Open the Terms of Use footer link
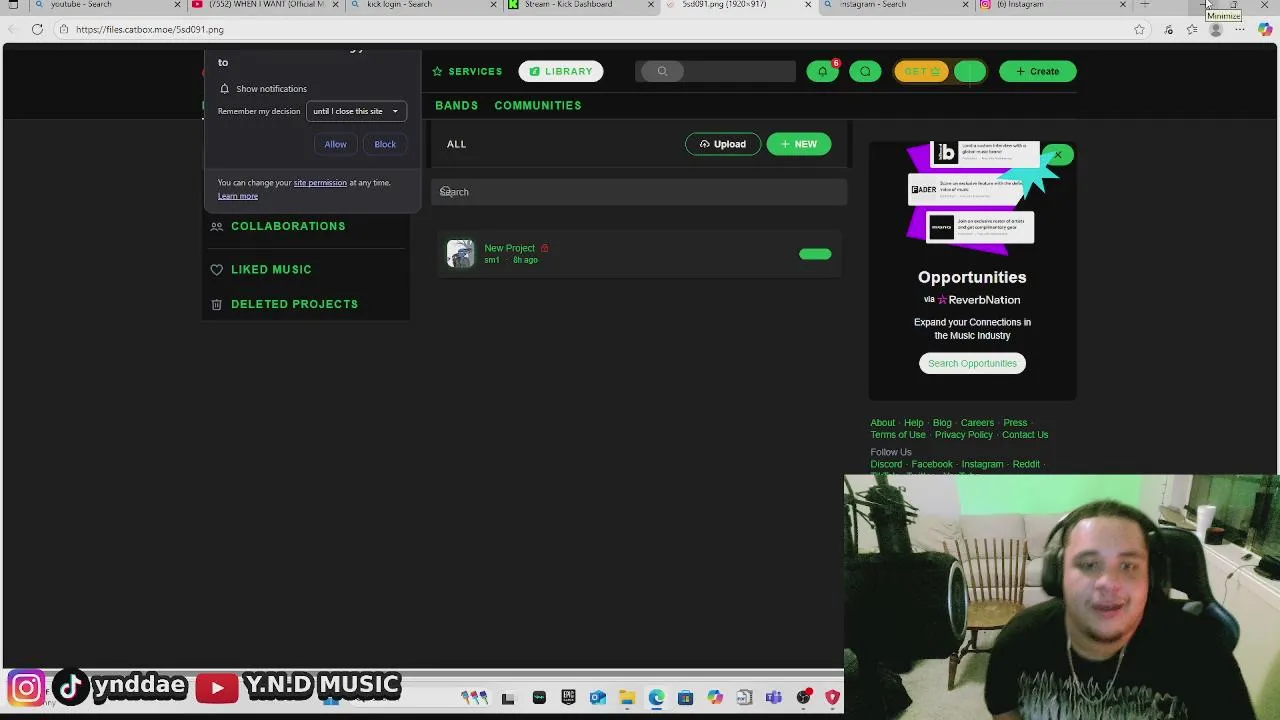1280x720 pixels. tap(898, 435)
